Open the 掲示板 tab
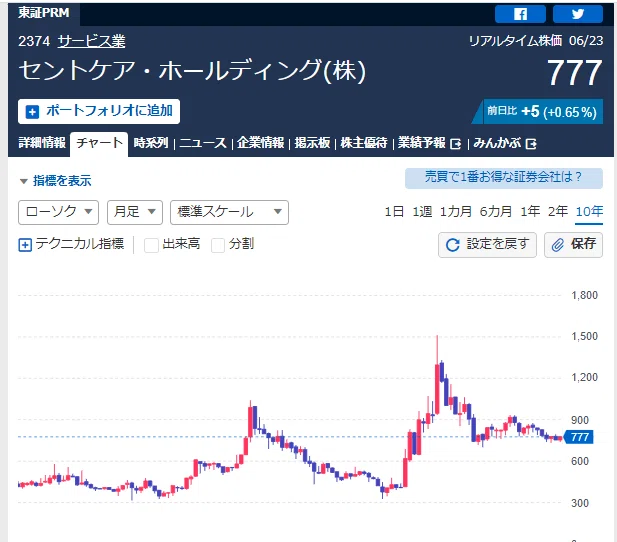 (x=312, y=143)
